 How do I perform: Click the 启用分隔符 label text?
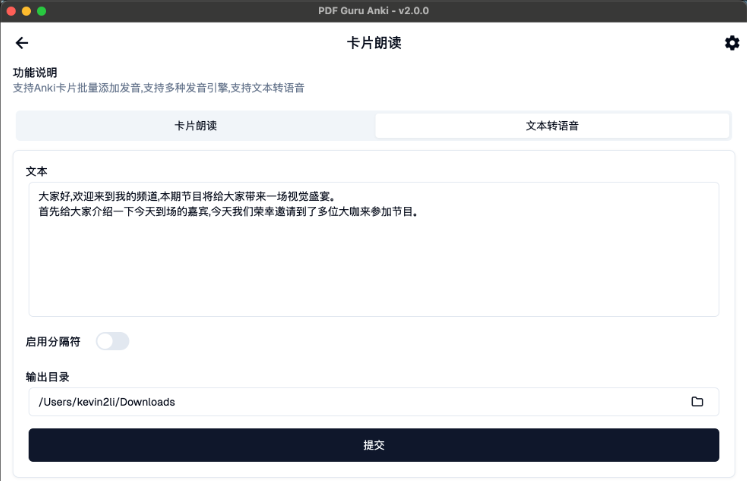[53, 342]
